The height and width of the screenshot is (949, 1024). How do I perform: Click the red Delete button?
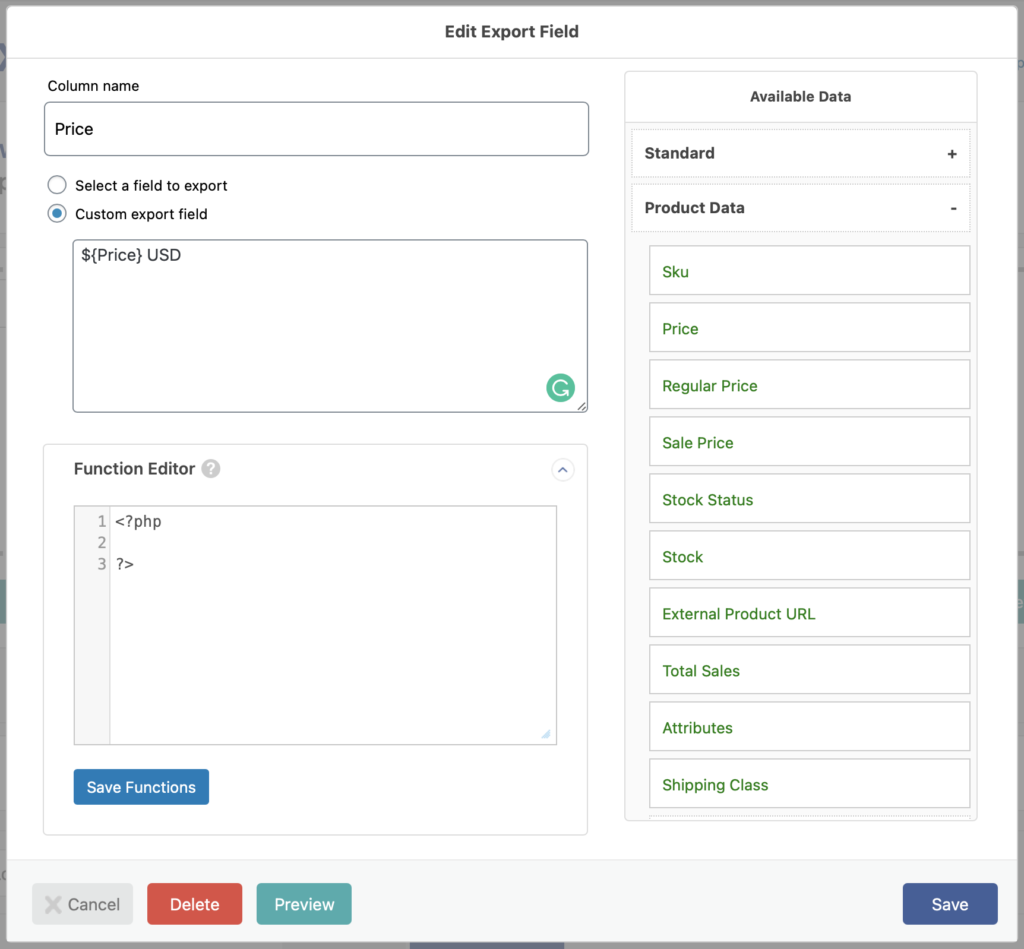(x=194, y=904)
